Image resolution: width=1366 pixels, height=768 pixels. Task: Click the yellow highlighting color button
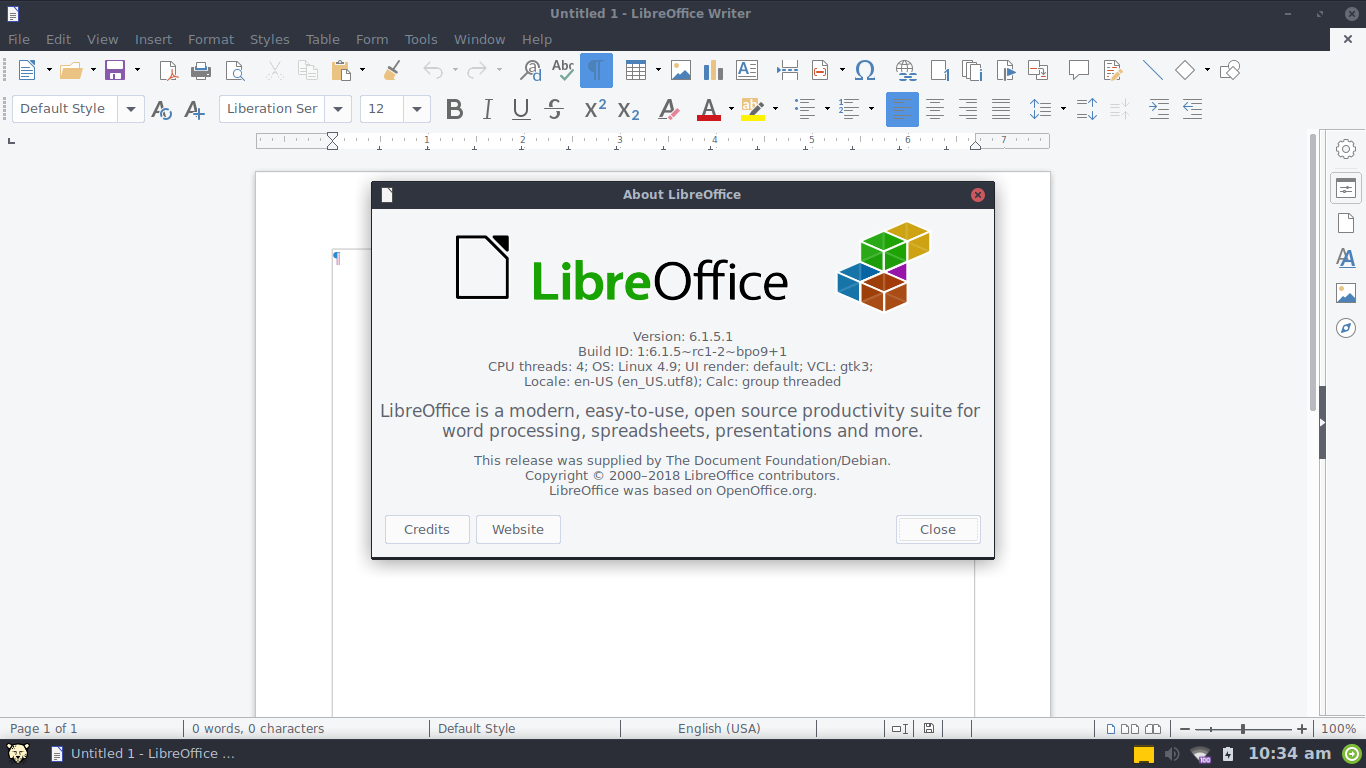[x=753, y=109]
